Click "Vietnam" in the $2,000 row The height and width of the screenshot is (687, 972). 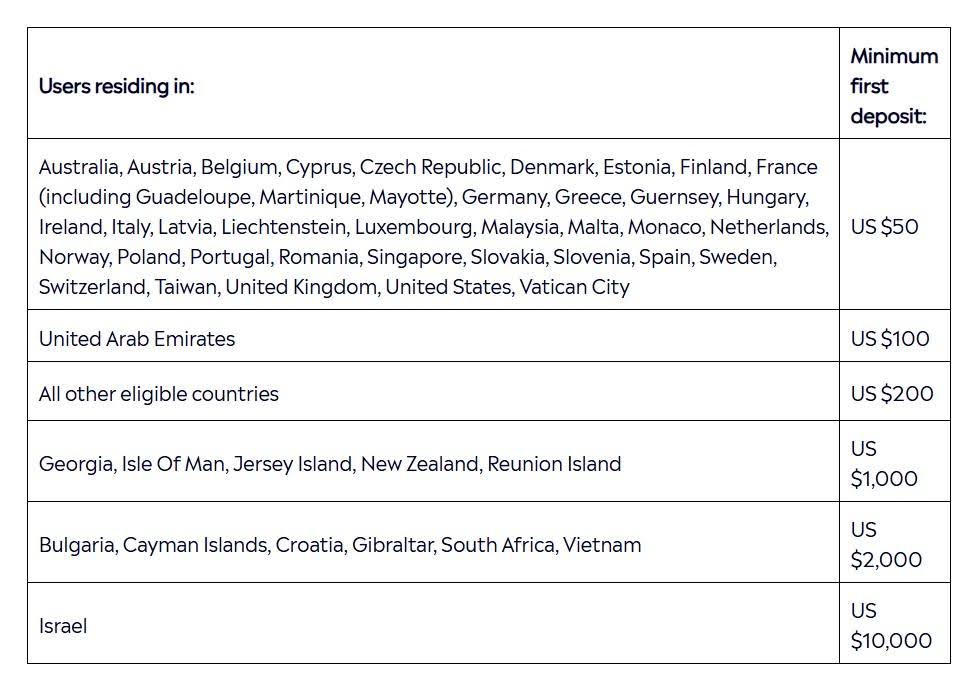[602, 545]
